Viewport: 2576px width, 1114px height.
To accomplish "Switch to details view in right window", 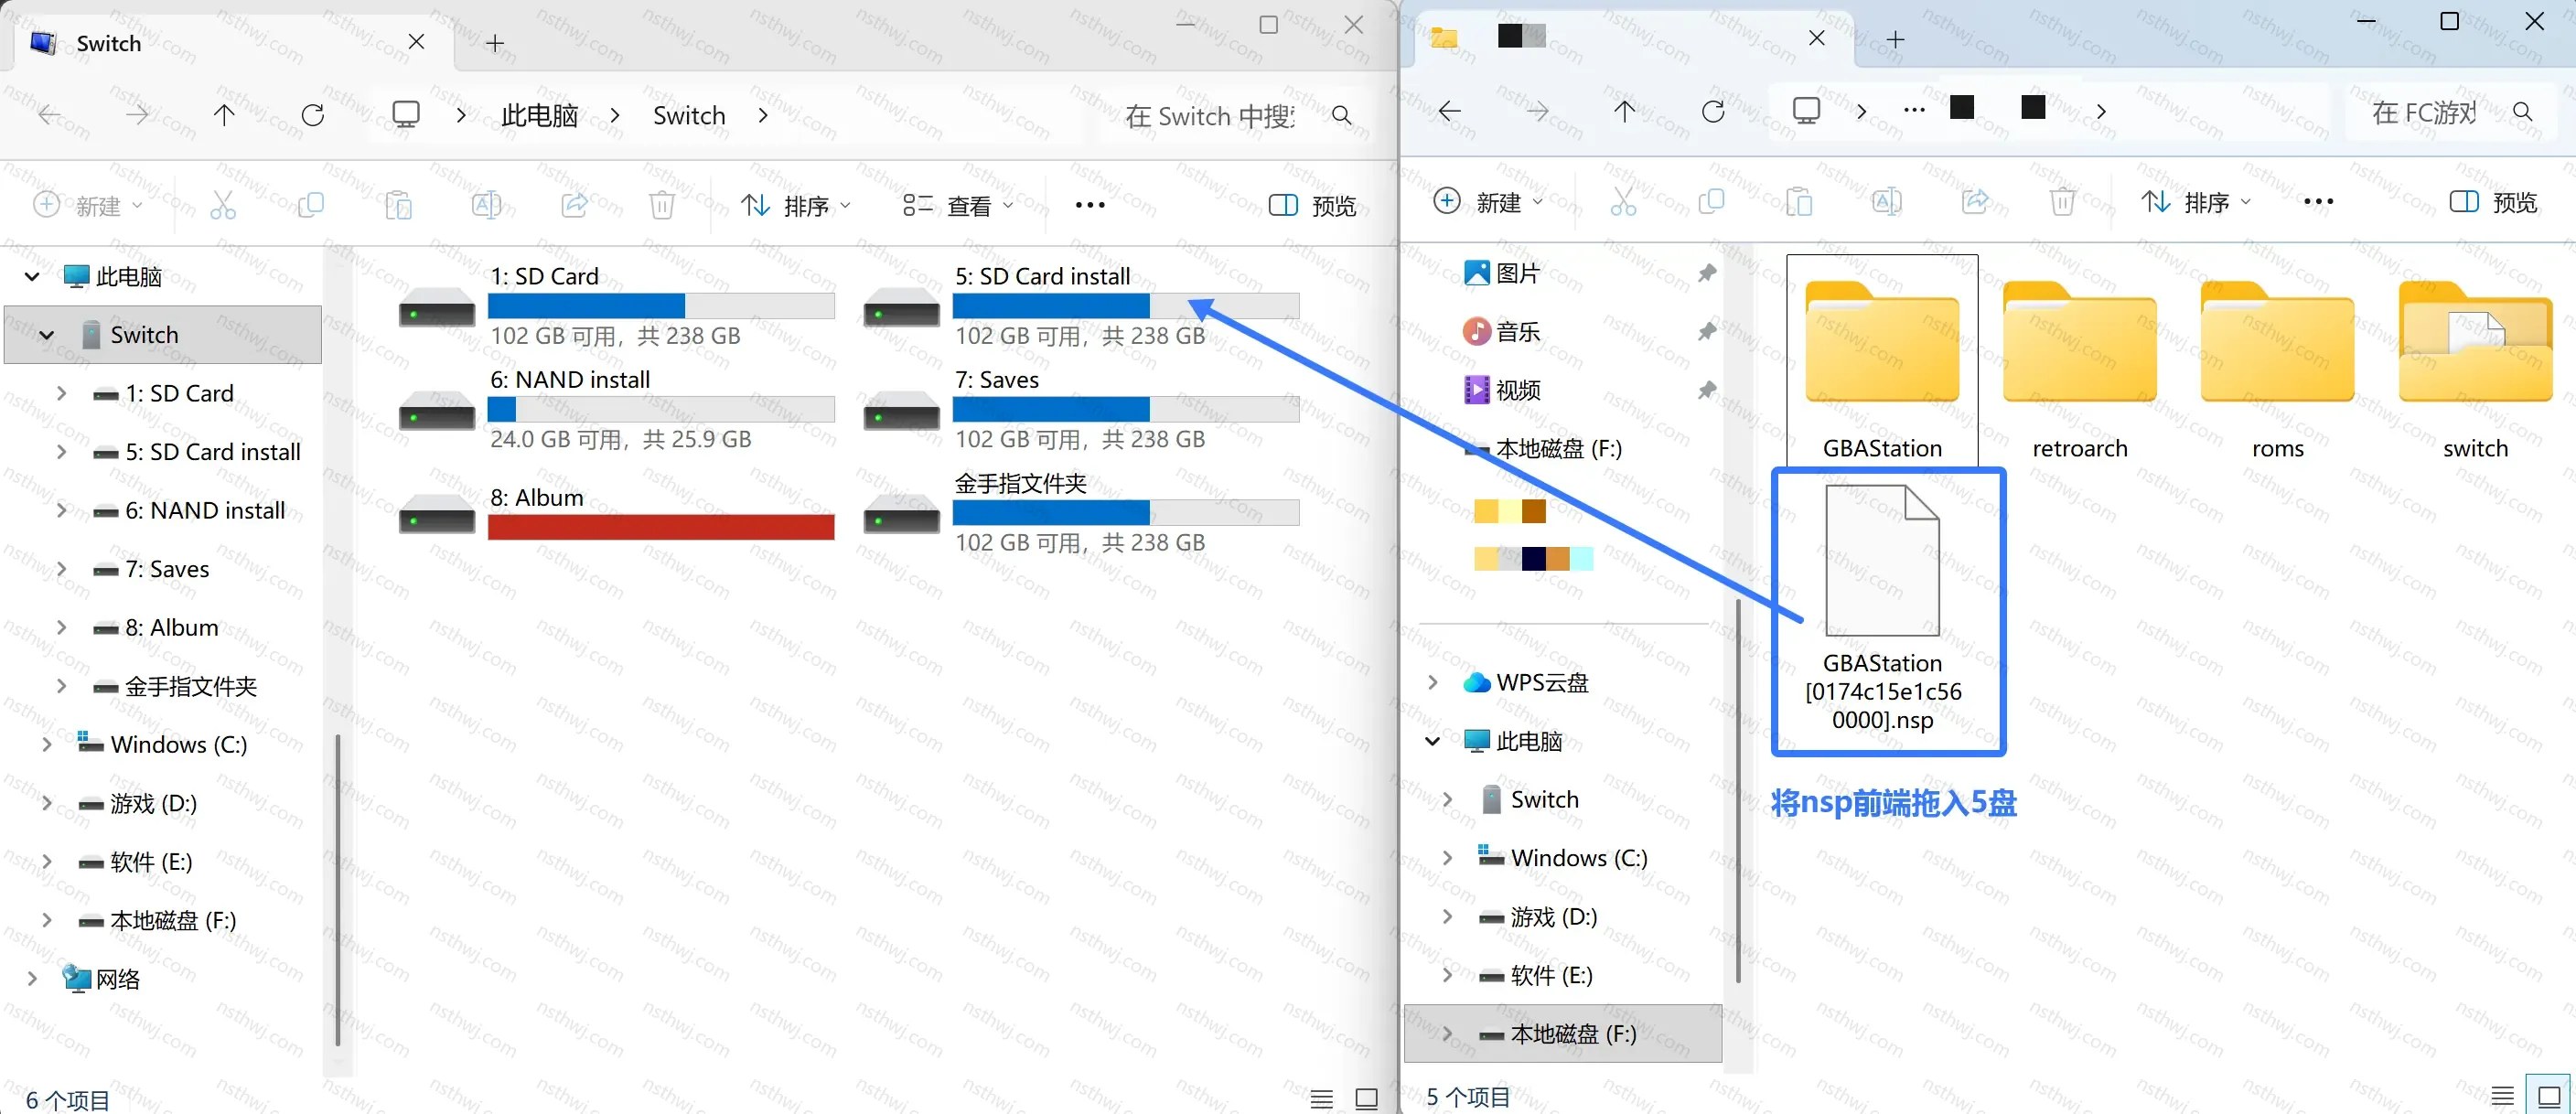I will pos(2503,1096).
